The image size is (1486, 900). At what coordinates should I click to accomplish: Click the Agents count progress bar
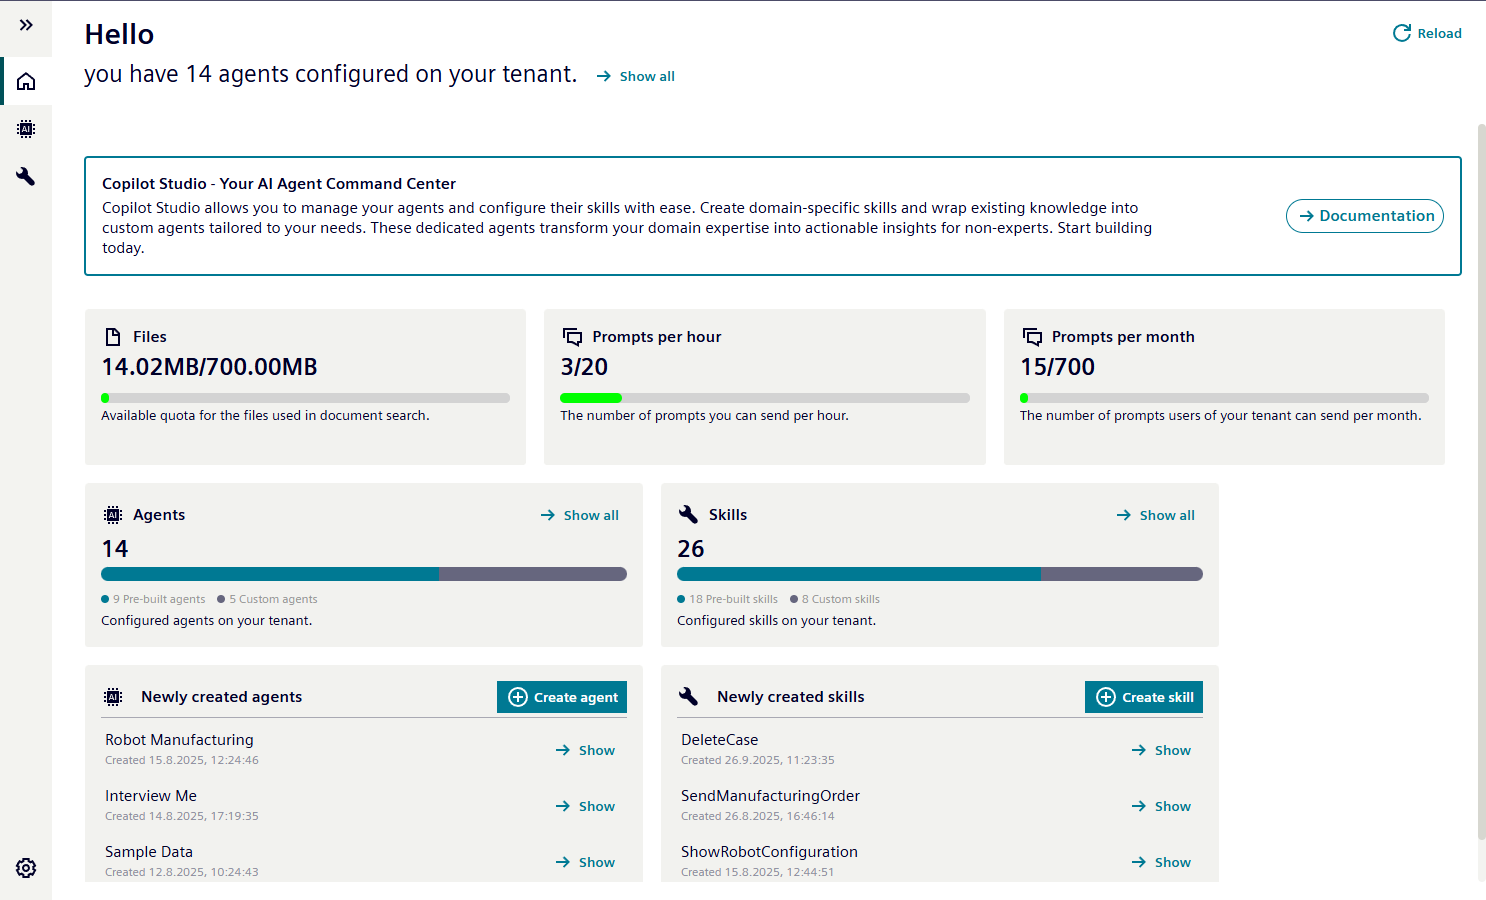[364, 574]
